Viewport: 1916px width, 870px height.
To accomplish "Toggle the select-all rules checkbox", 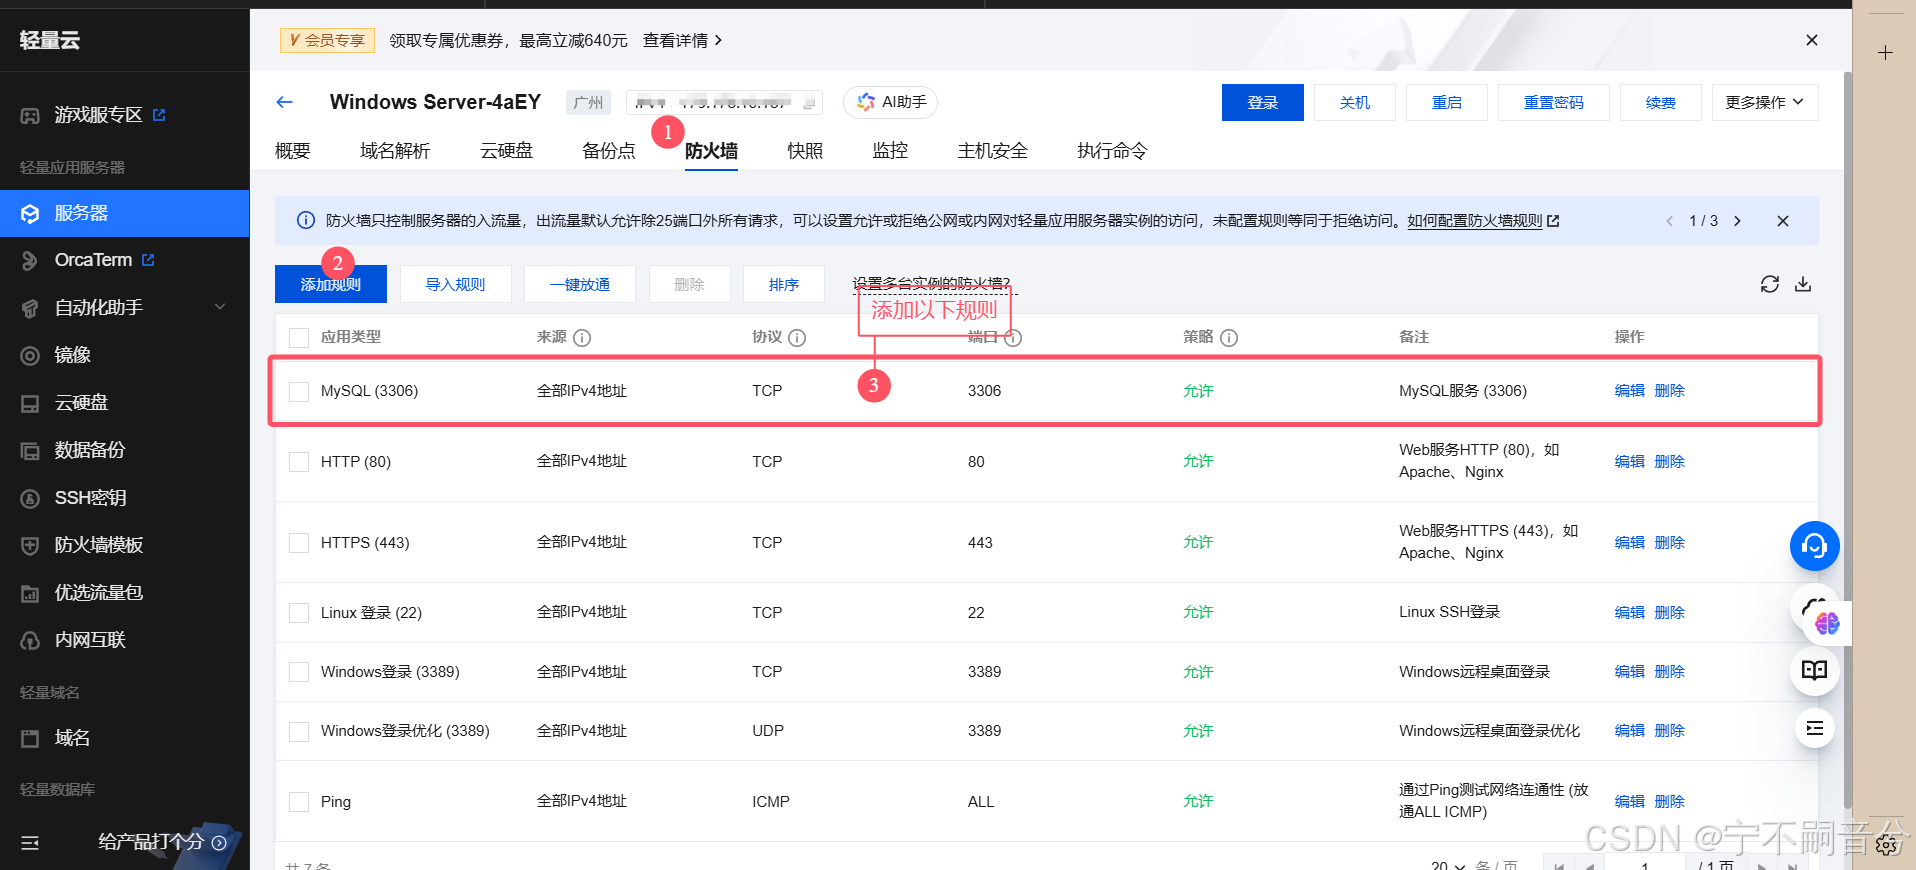I will (x=299, y=337).
